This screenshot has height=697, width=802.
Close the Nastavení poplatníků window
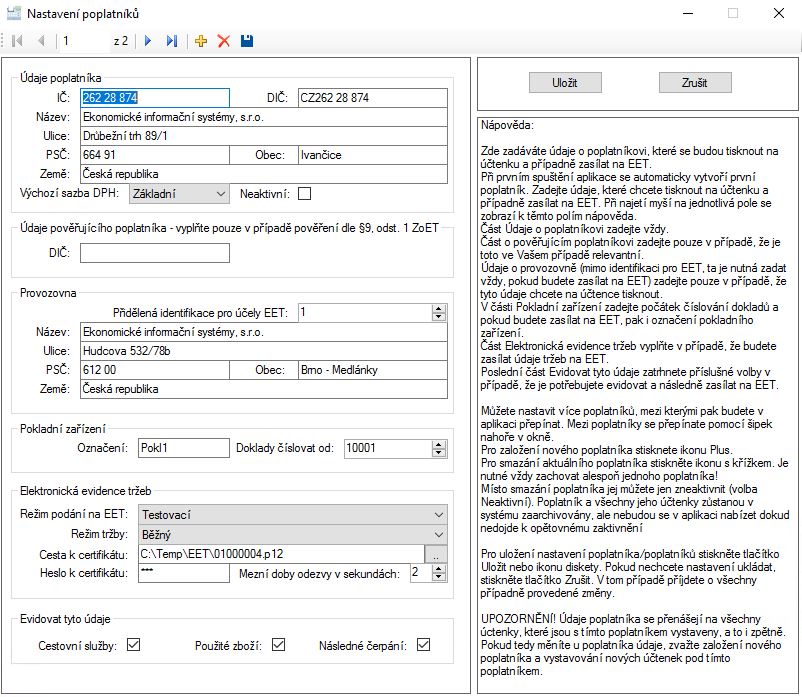point(778,13)
